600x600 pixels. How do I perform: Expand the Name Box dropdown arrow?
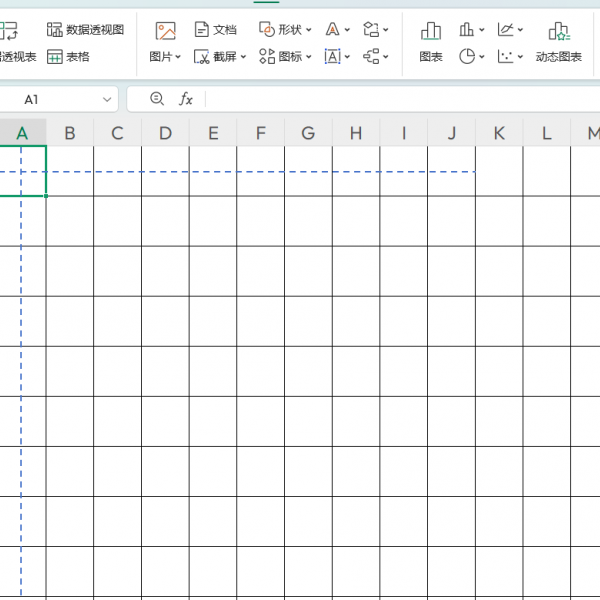(107, 100)
